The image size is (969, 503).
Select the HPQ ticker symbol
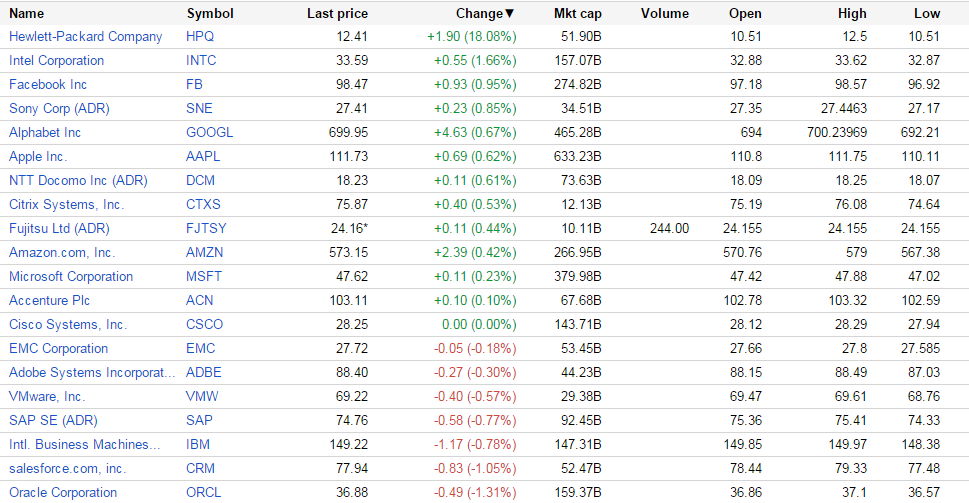(x=200, y=37)
